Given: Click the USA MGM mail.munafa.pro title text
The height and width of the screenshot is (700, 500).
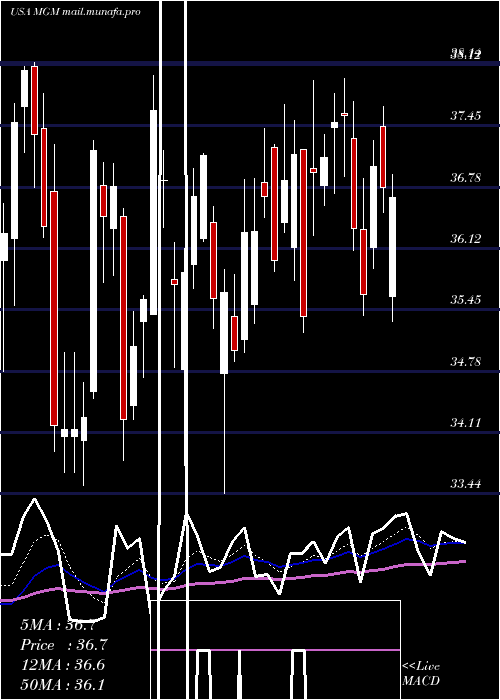Looking at the screenshot, I should 75,12.
